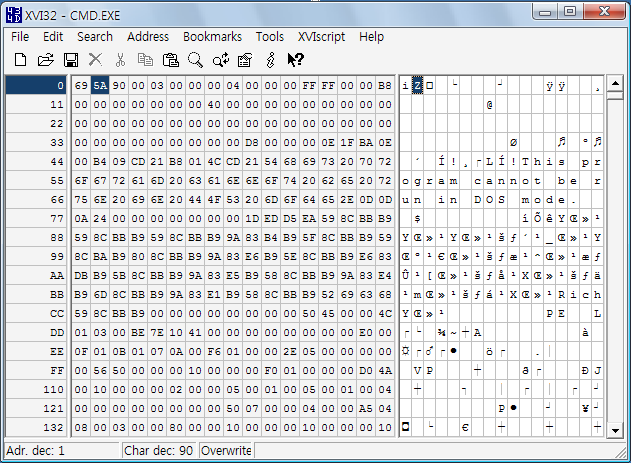The image size is (631, 463).
Task: Minimize the XVI32 window
Action: [x=545, y=12]
